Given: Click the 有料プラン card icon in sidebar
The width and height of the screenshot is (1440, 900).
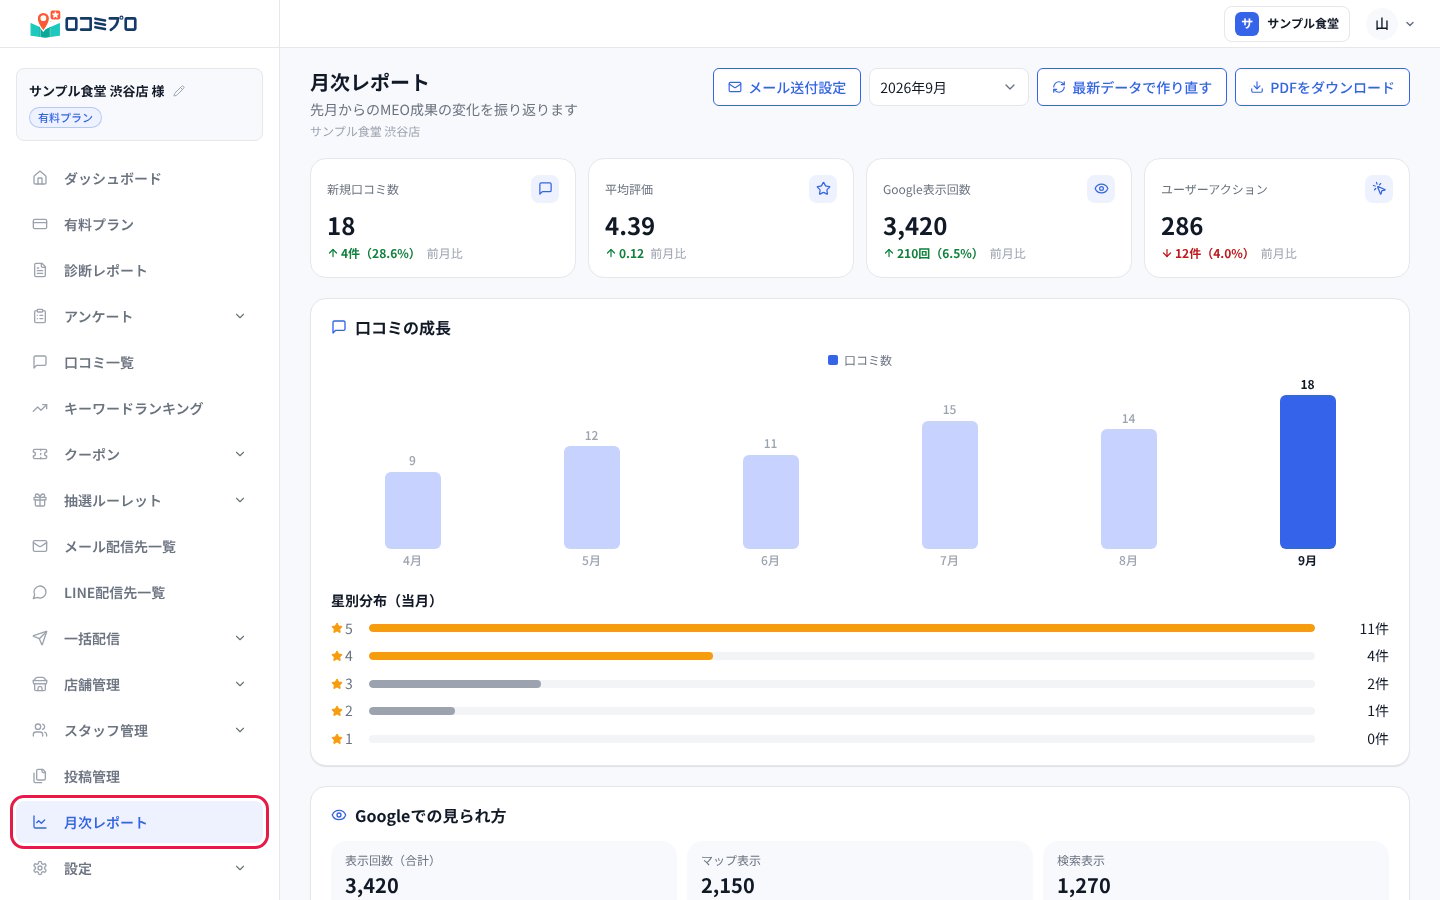Looking at the screenshot, I should point(40,224).
